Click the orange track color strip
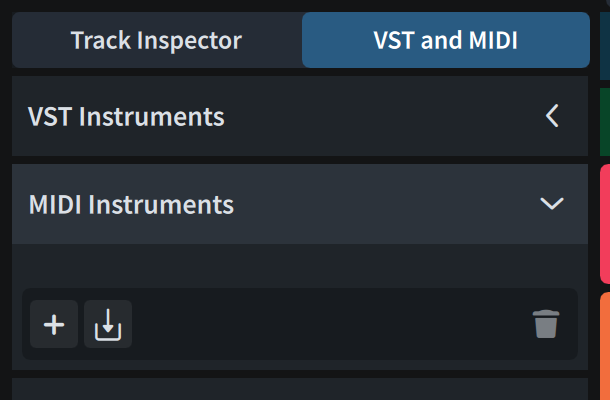The image size is (610, 400). click(605, 345)
